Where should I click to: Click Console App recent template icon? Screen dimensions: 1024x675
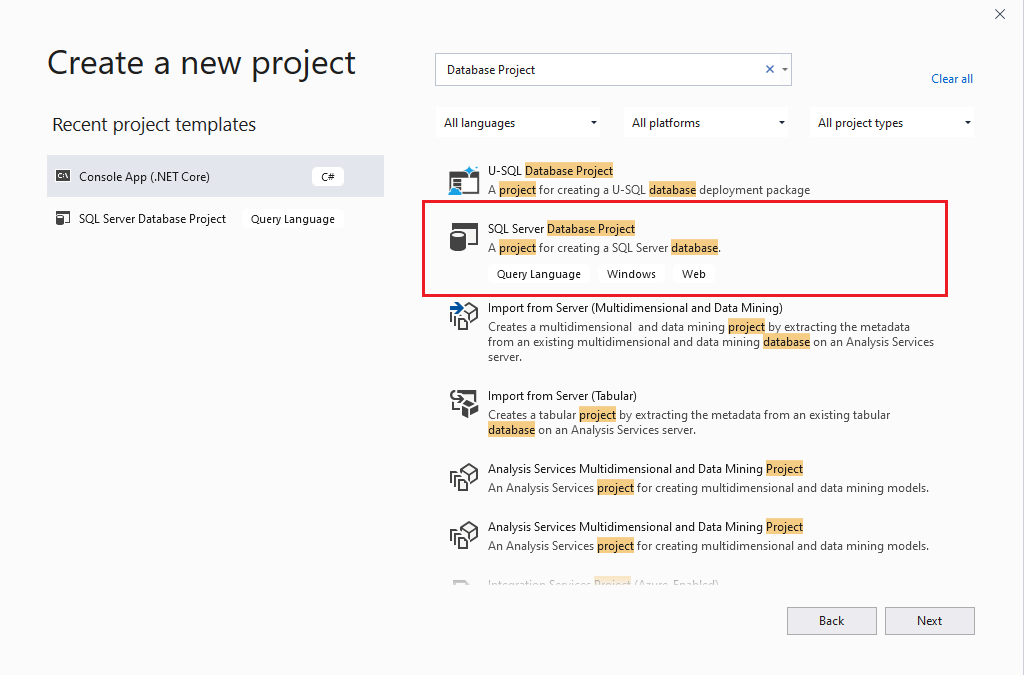coord(63,177)
